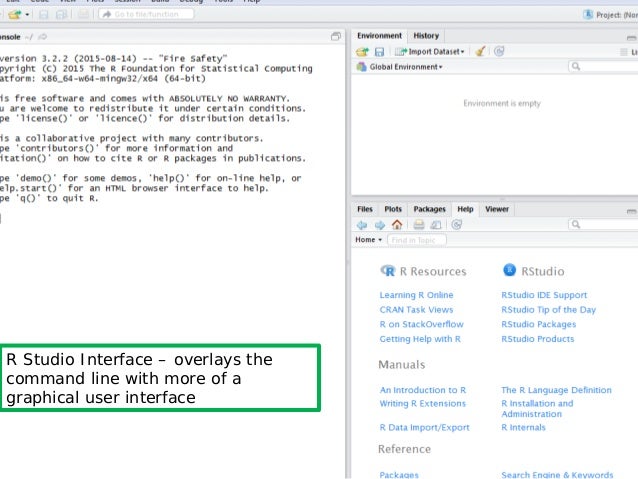
Task: Switch to the Packages tab
Action: (429, 209)
